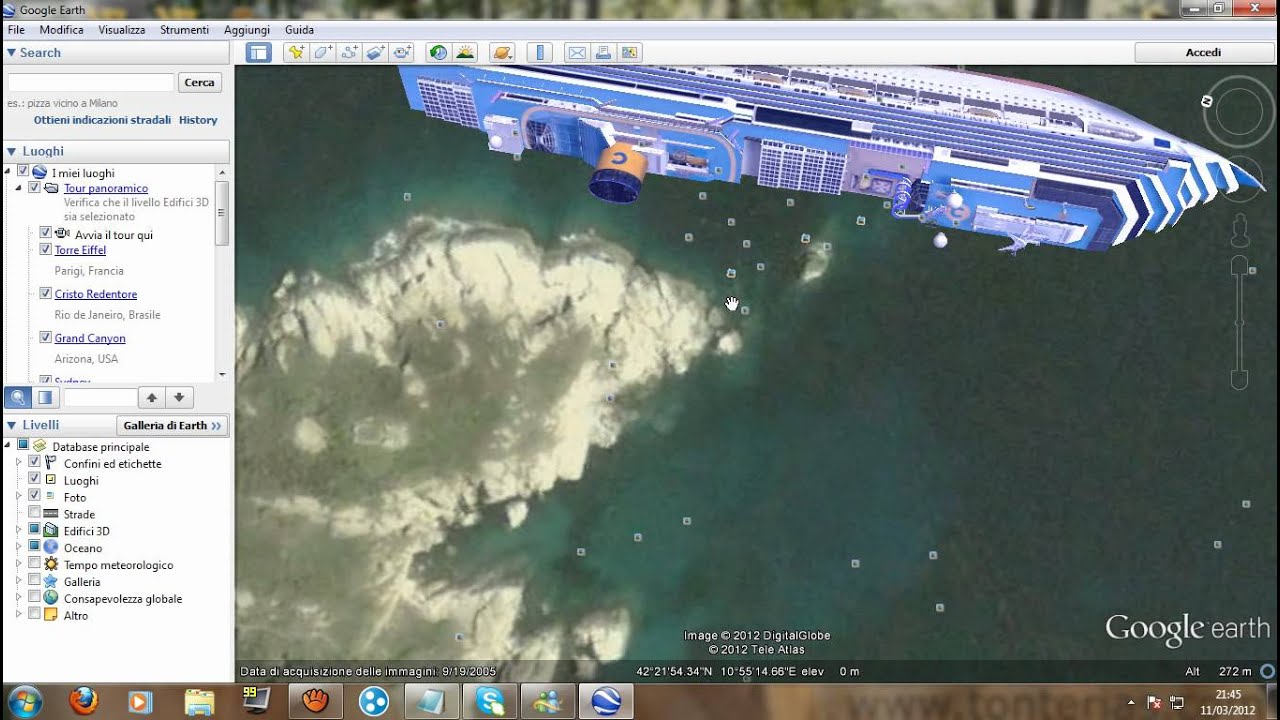
Task: Click the Luoghi panel filter input field
Action: [x=100, y=397]
